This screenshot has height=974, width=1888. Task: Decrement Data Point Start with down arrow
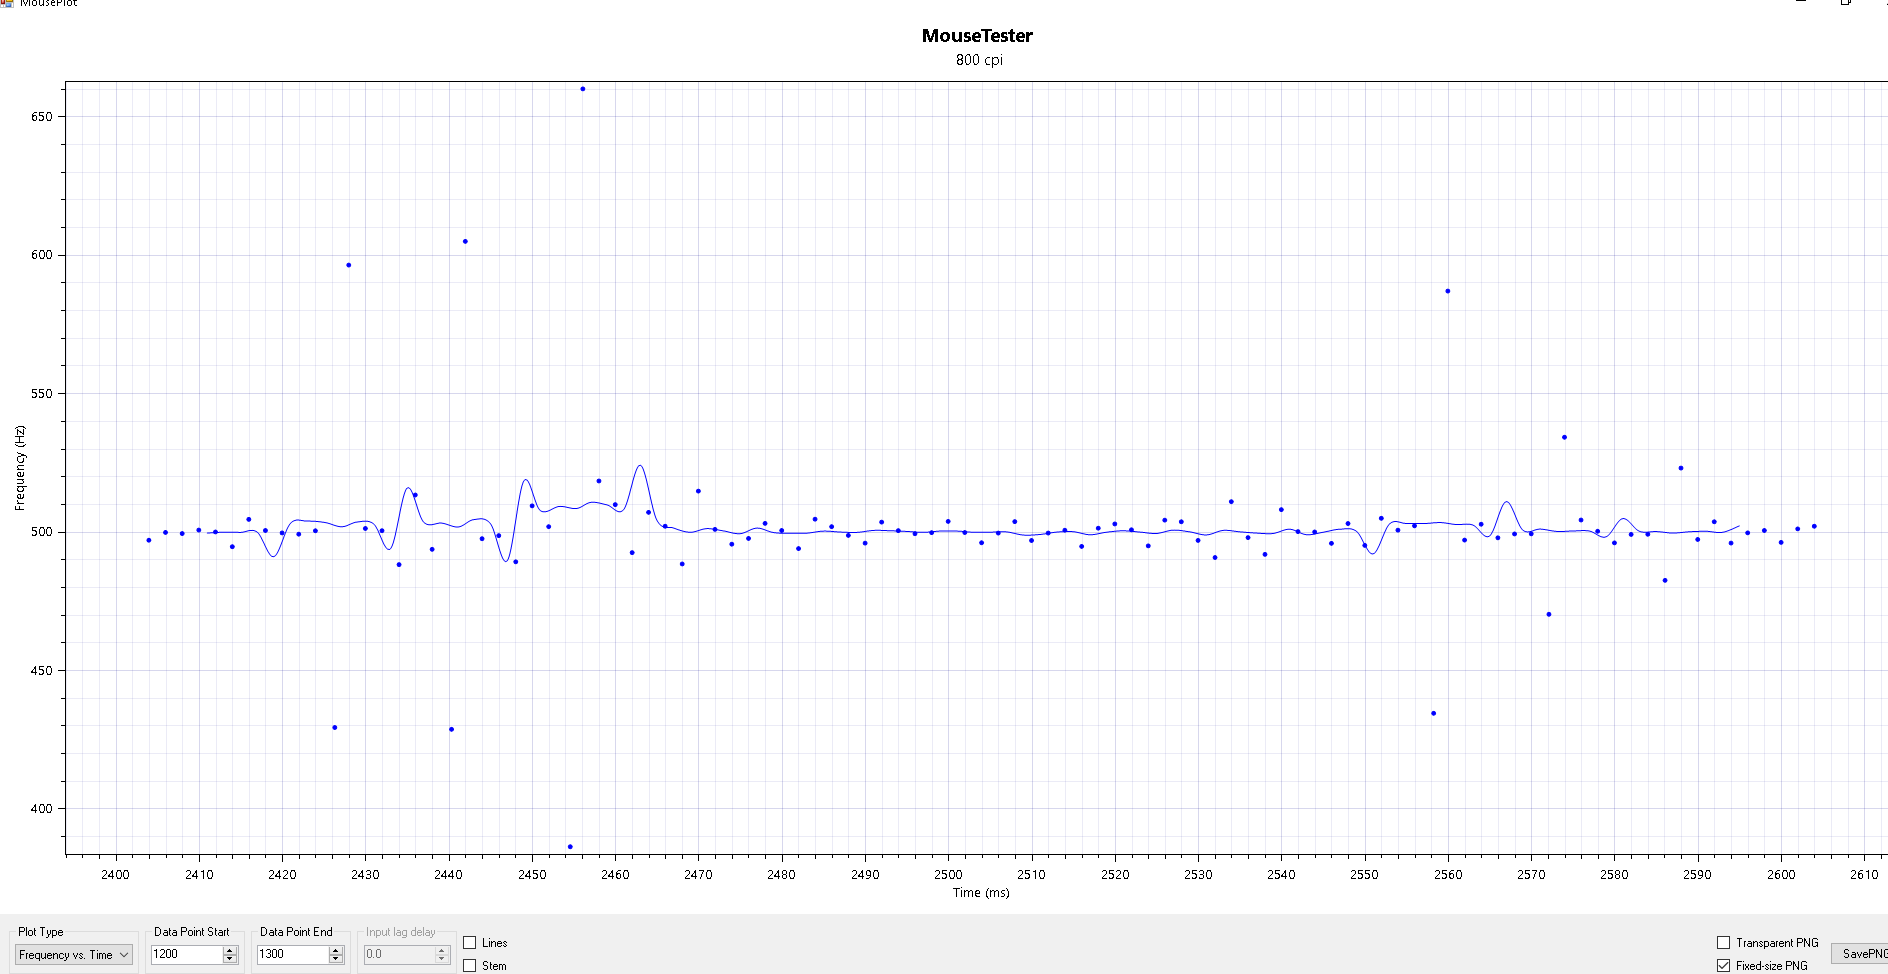tap(230, 960)
